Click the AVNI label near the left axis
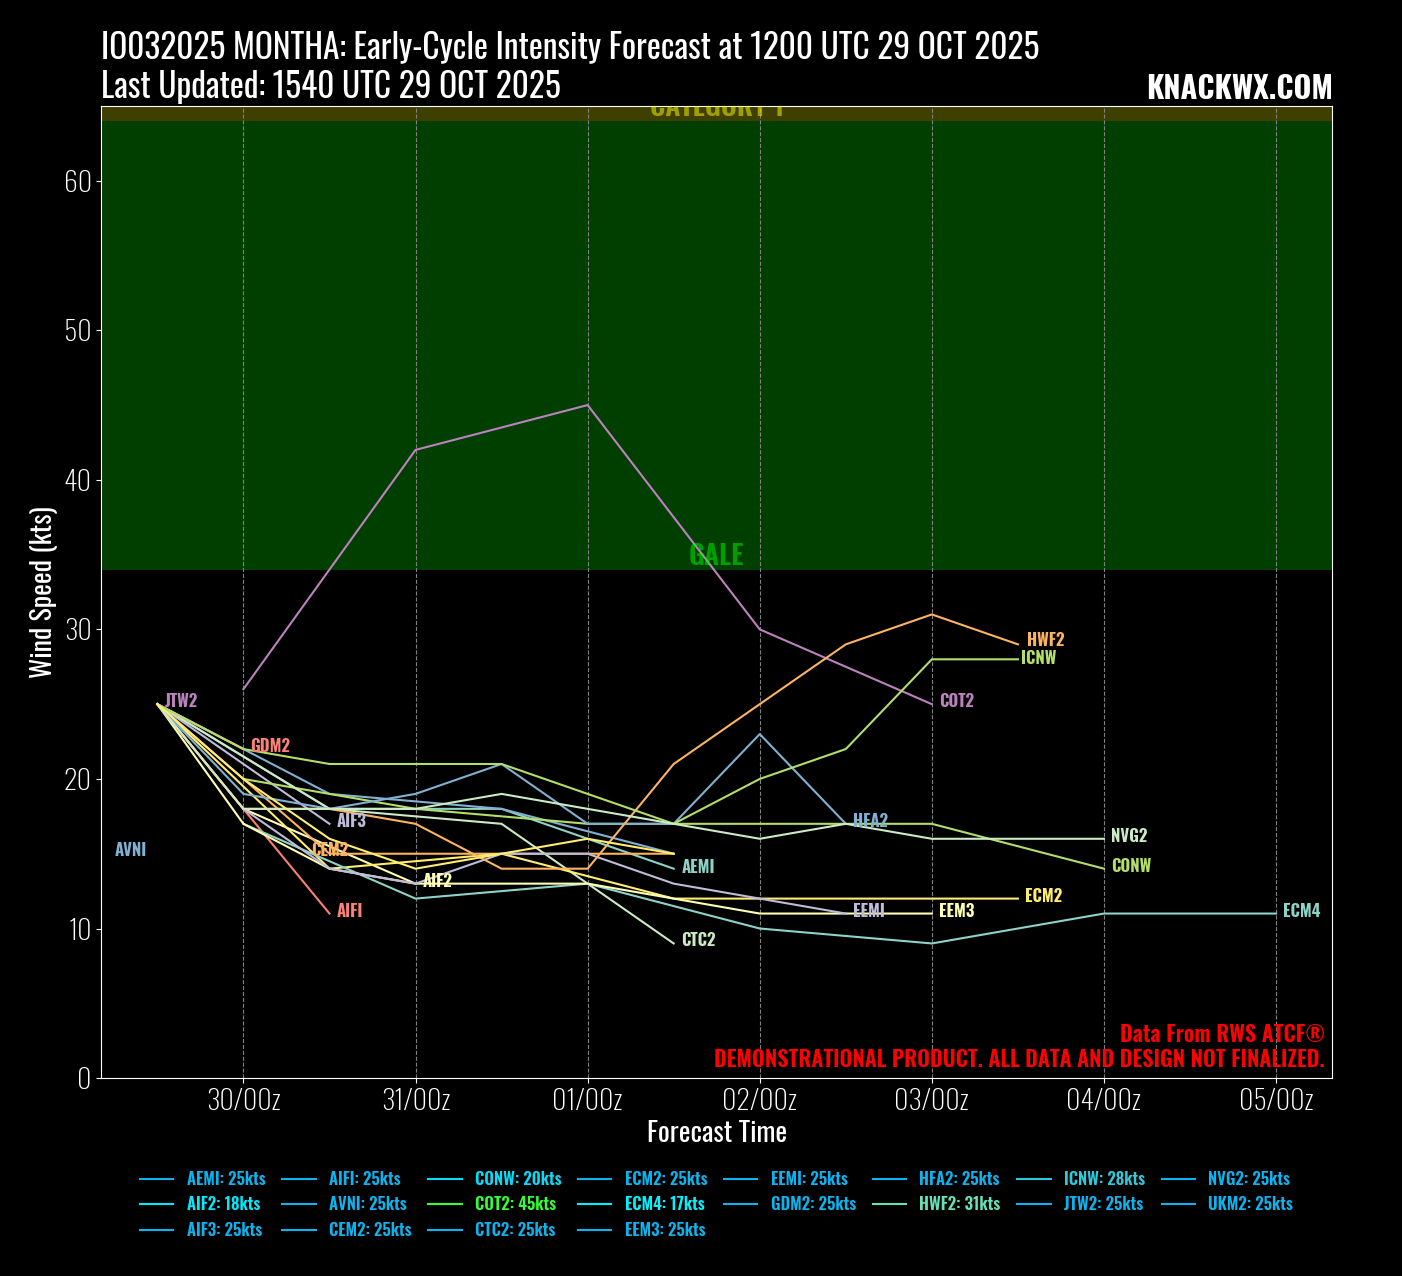Screen dimensions: 1402x1276 pyautogui.click(x=130, y=850)
